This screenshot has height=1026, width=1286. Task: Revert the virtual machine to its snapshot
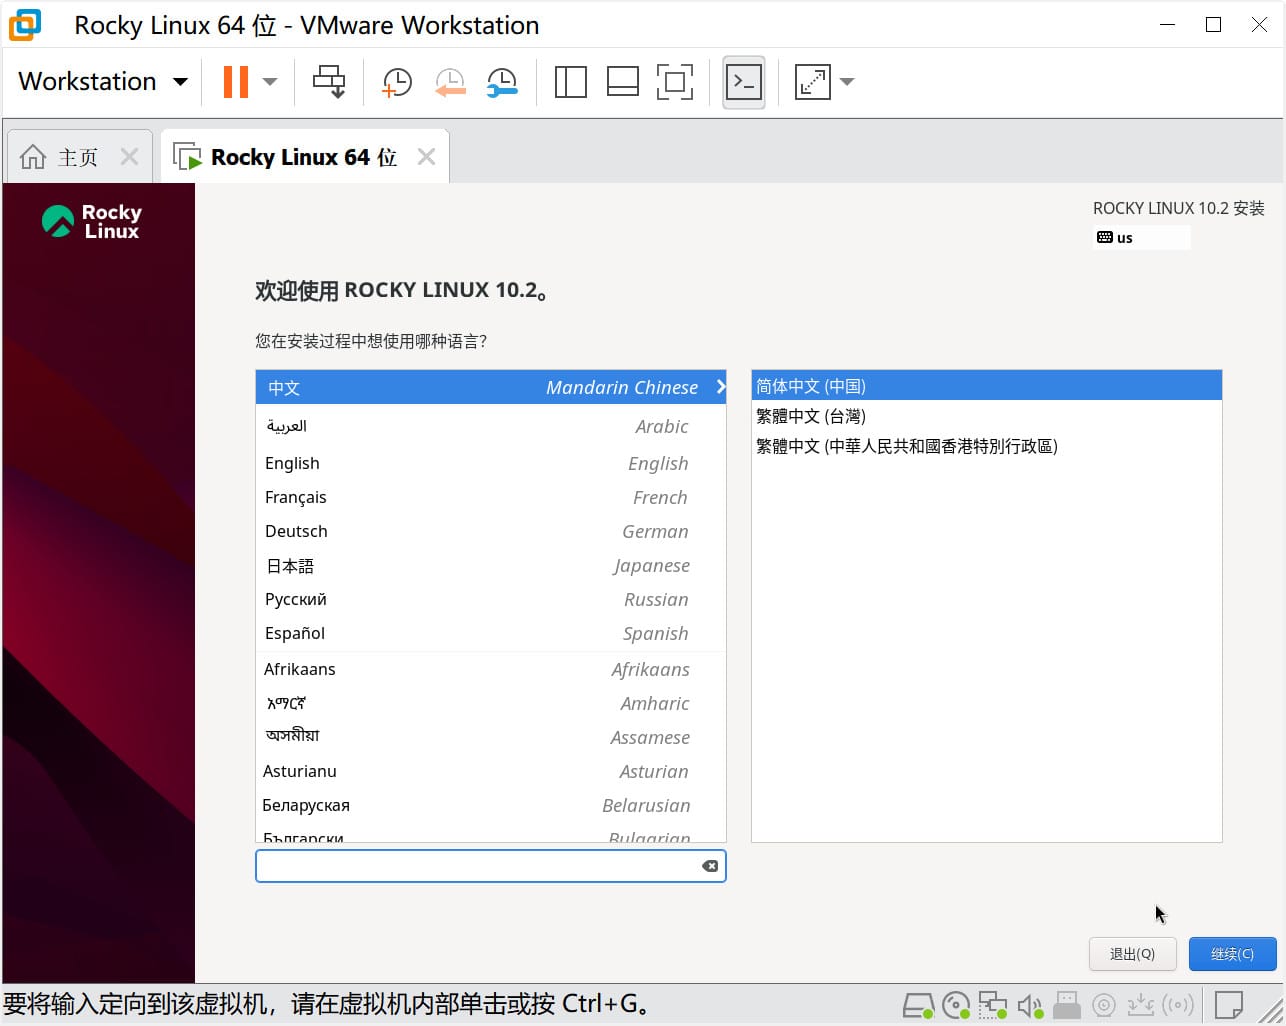click(x=450, y=82)
